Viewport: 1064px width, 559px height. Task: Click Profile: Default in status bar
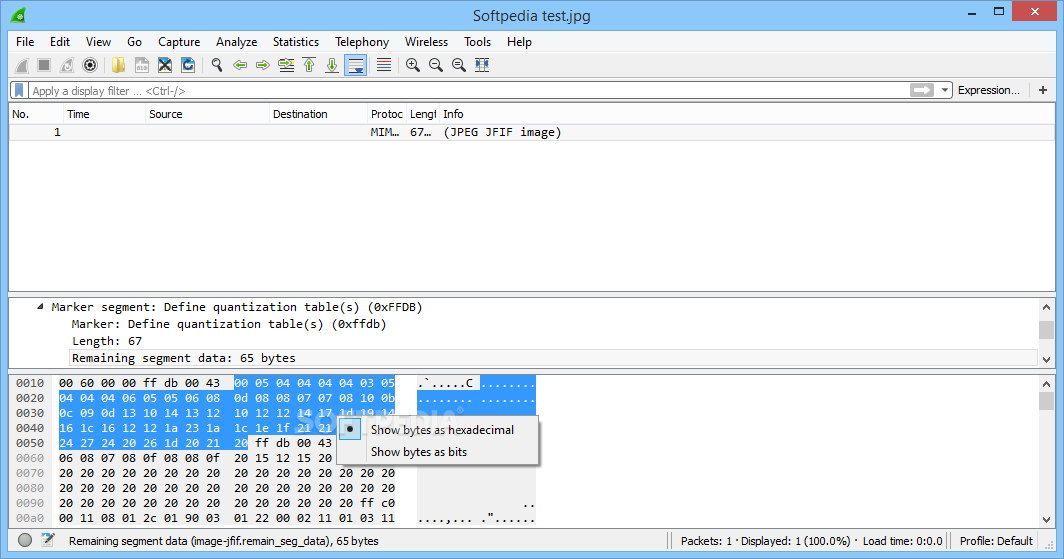pyautogui.click(x=996, y=541)
